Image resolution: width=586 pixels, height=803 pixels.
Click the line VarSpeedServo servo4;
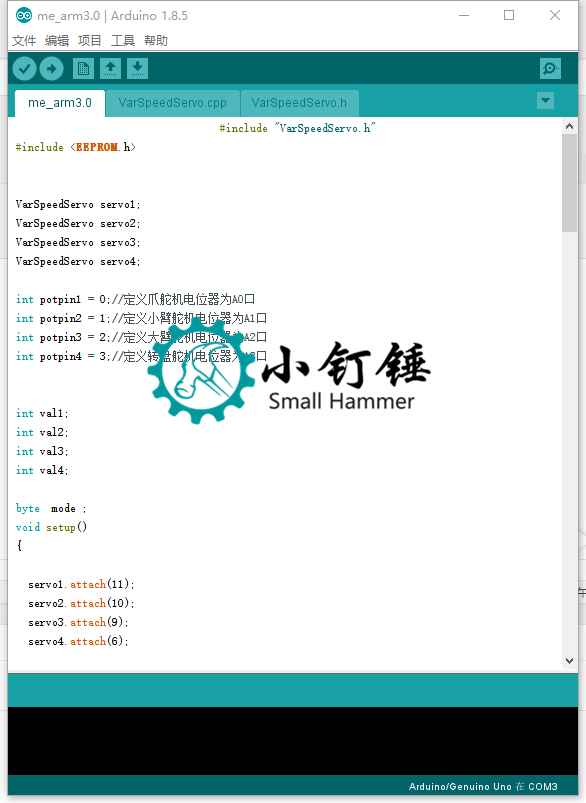[x=78, y=261]
